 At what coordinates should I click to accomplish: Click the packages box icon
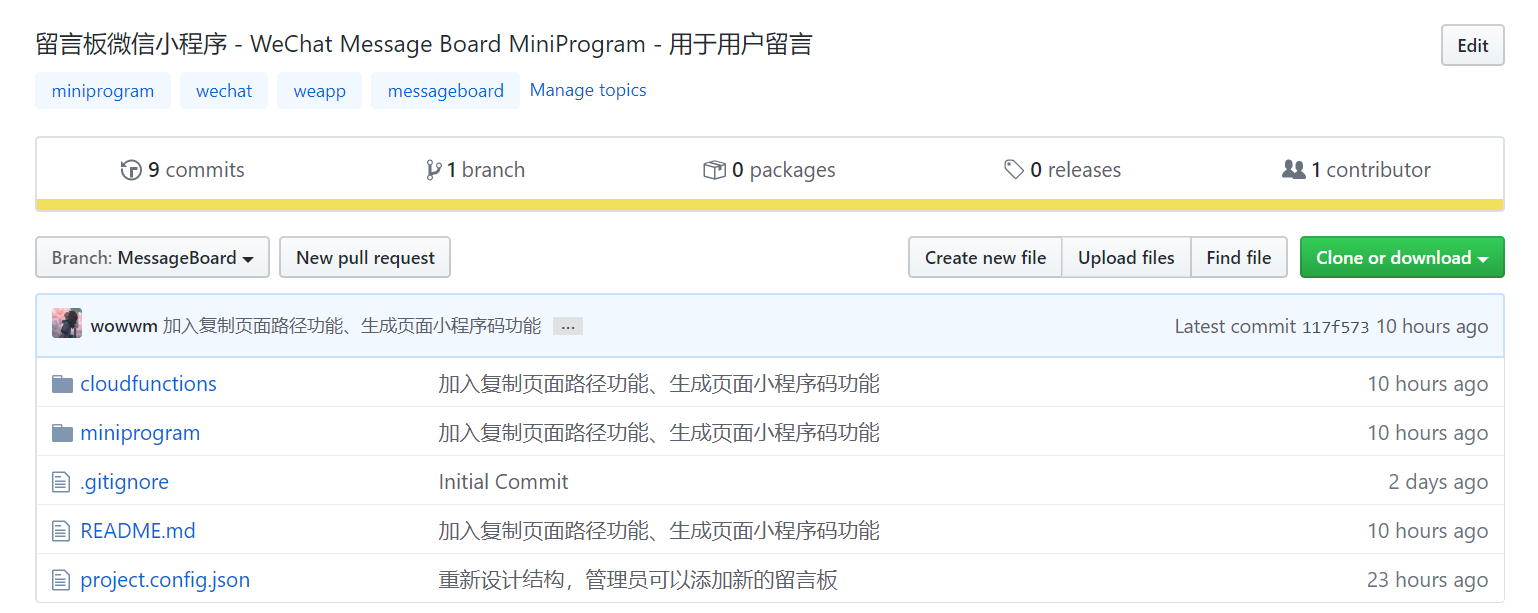(x=716, y=170)
